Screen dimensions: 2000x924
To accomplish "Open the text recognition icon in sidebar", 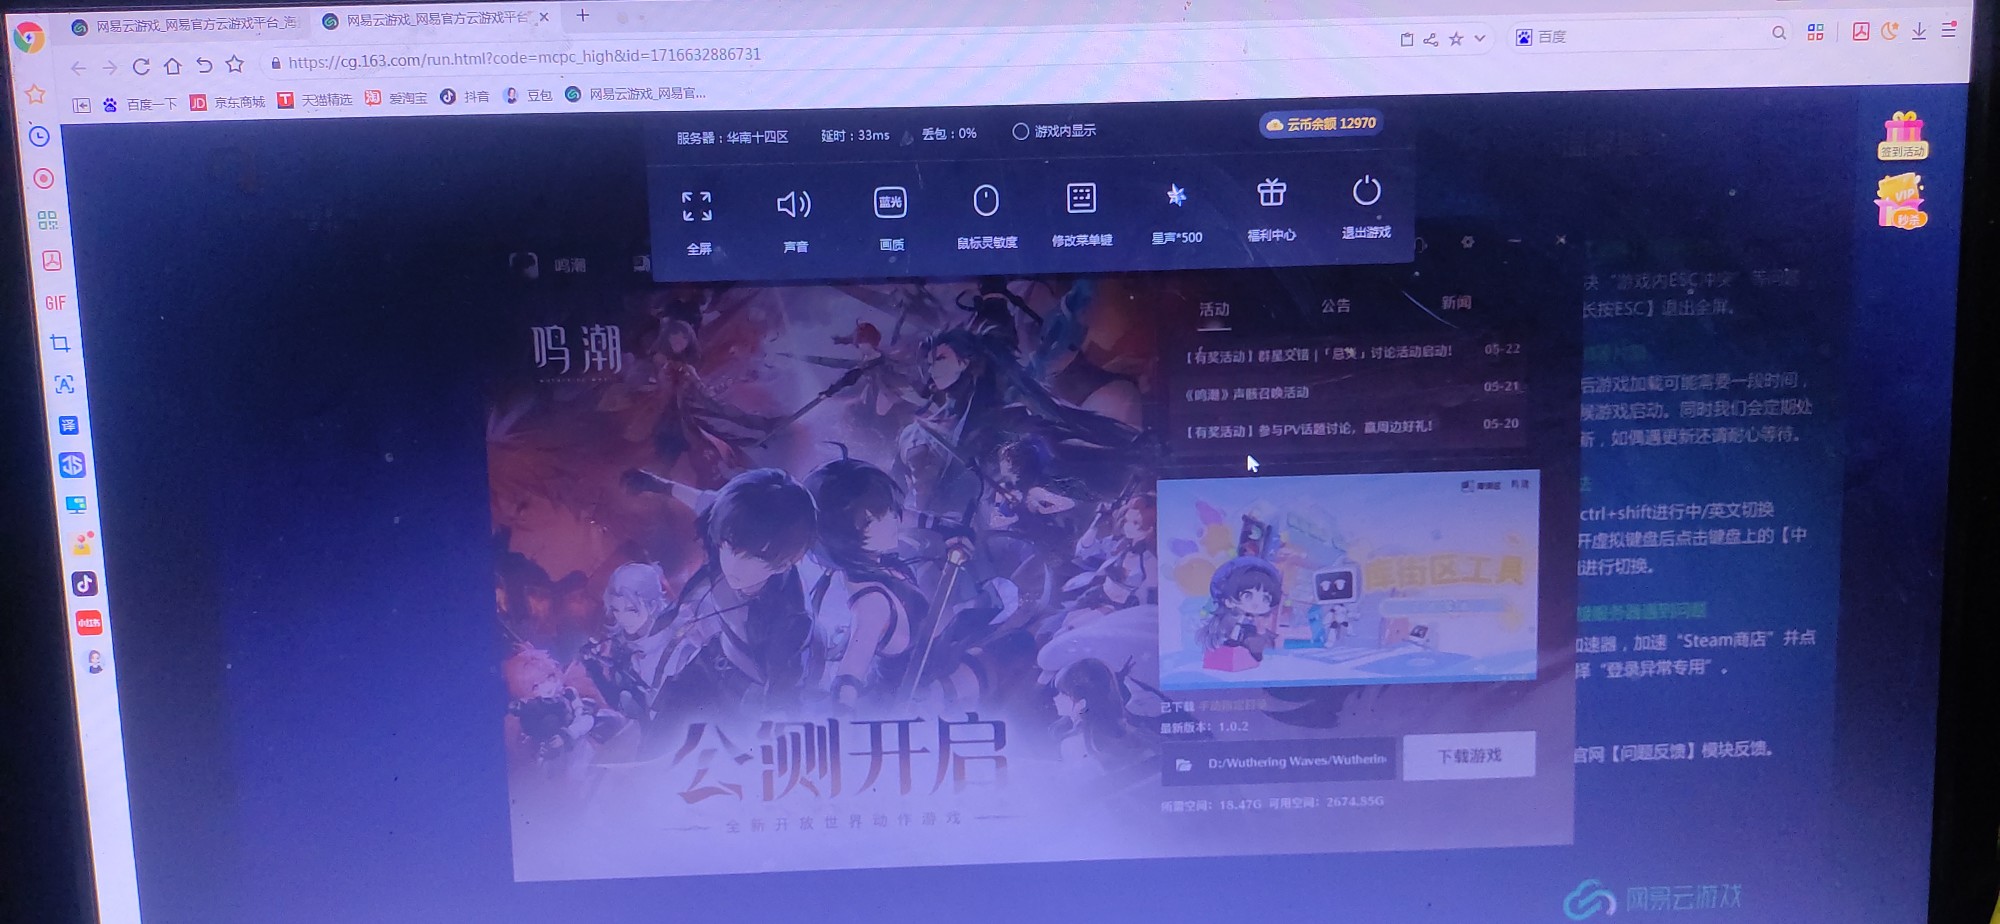I will (x=64, y=384).
